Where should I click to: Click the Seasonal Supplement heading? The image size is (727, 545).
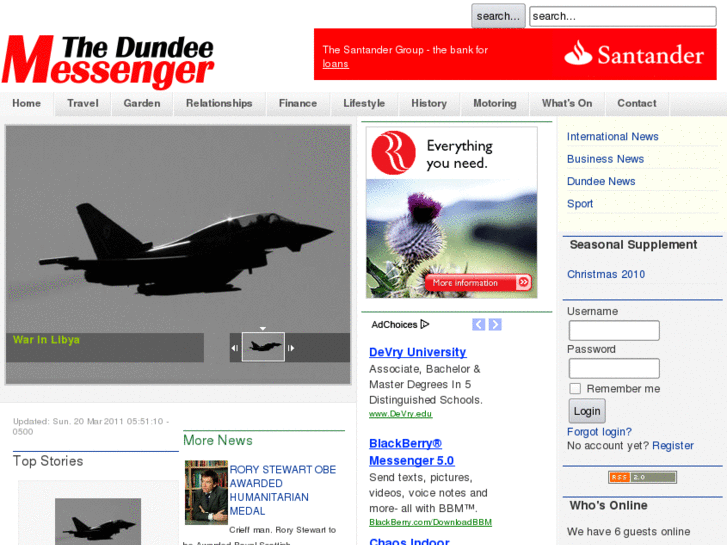[x=633, y=244]
